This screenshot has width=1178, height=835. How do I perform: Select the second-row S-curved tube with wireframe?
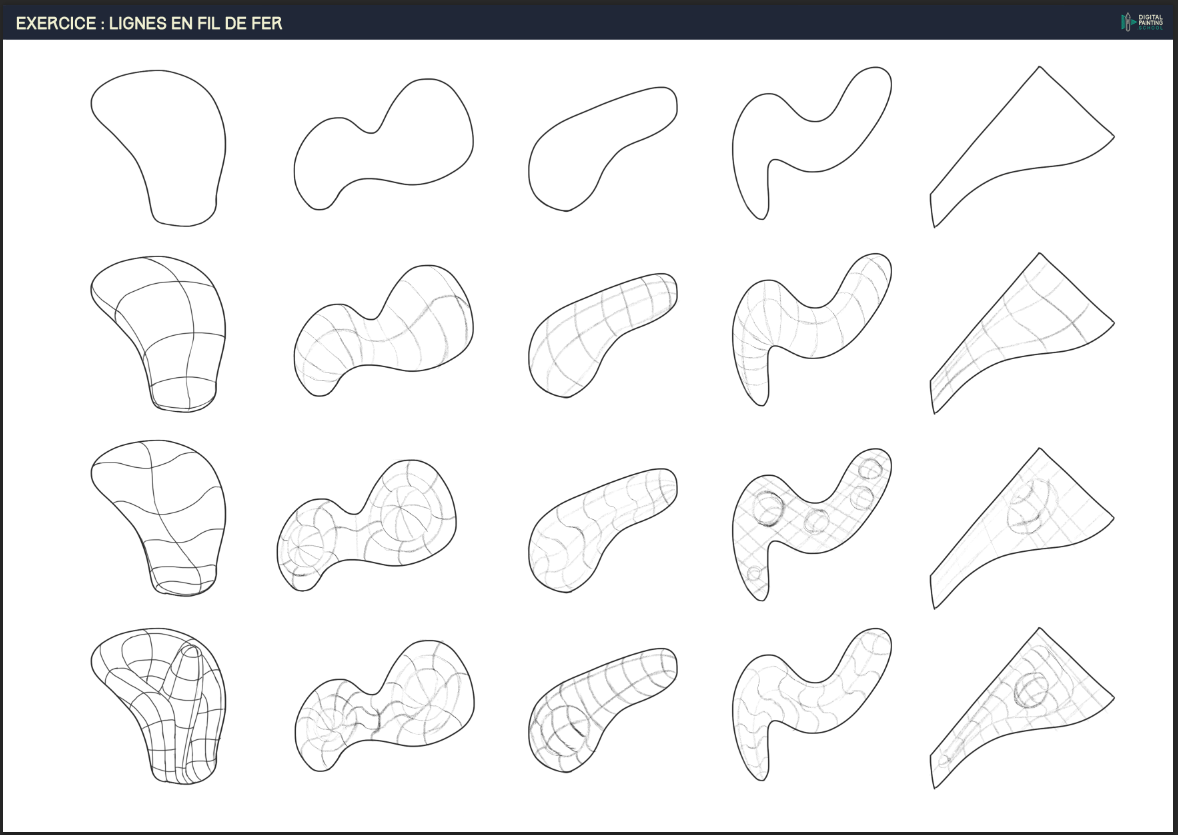(805, 330)
